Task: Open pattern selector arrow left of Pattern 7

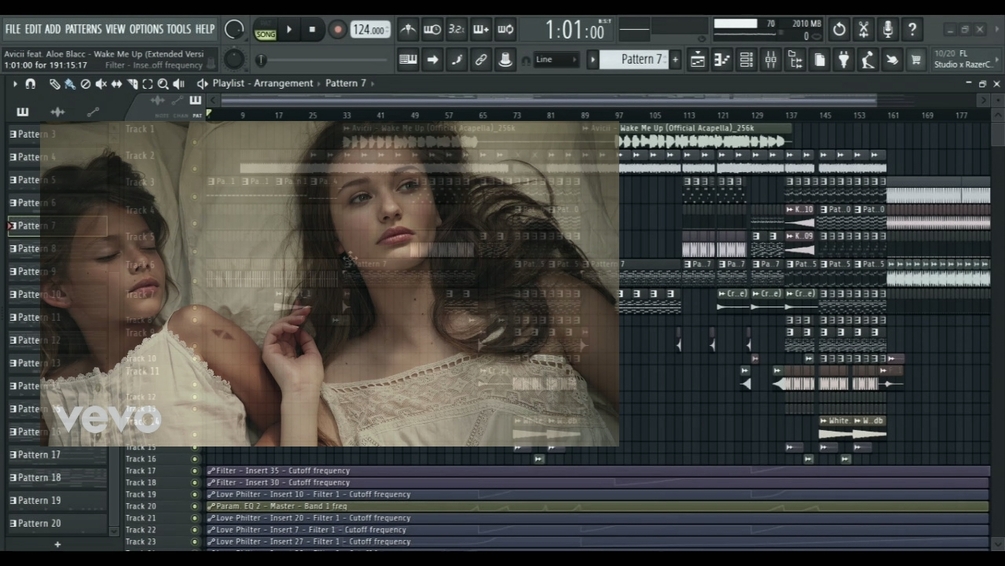Action: tap(593, 60)
